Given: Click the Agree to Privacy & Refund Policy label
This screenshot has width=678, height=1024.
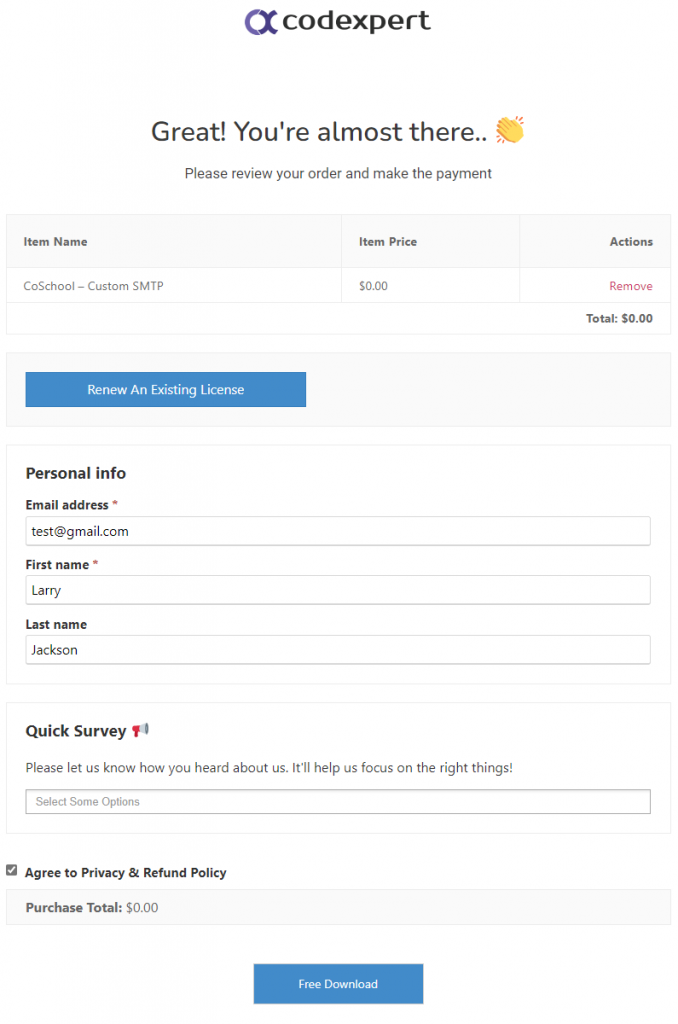Looking at the screenshot, I should (x=125, y=872).
